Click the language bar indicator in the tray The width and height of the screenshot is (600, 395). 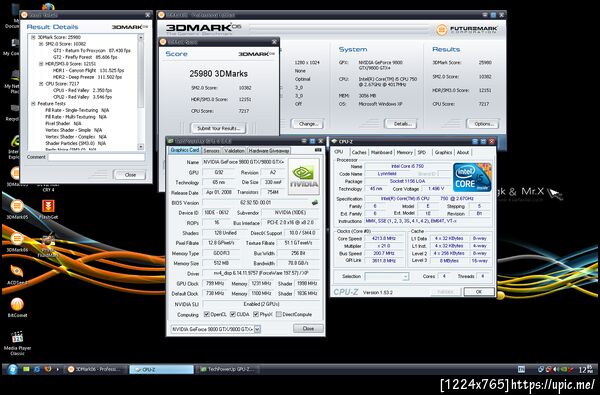[x=521, y=369]
